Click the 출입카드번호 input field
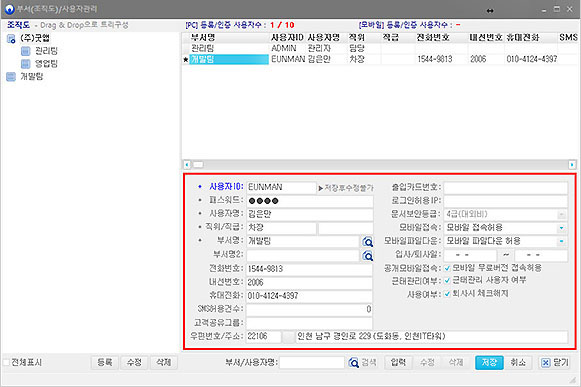 pos(506,187)
